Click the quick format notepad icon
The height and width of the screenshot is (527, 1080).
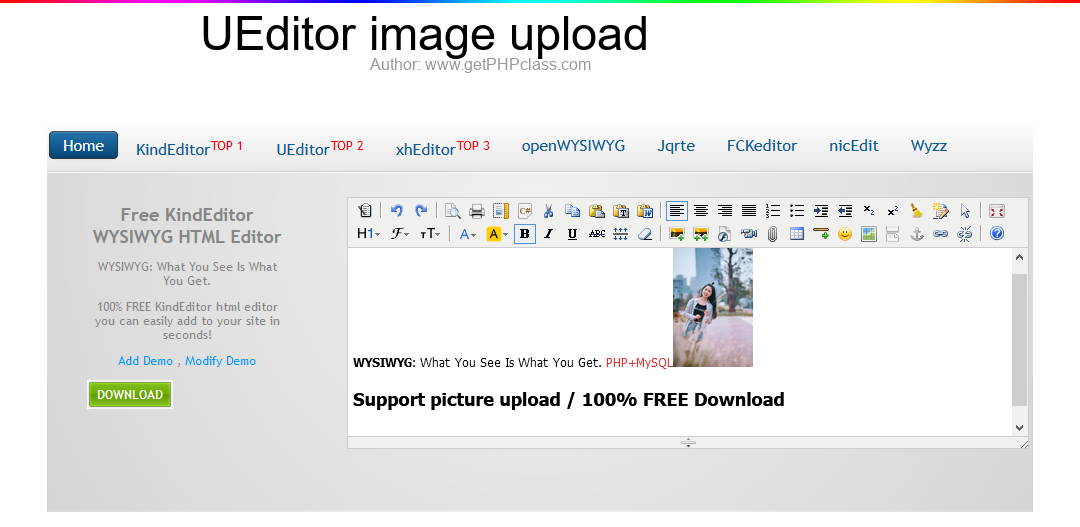[941, 211]
